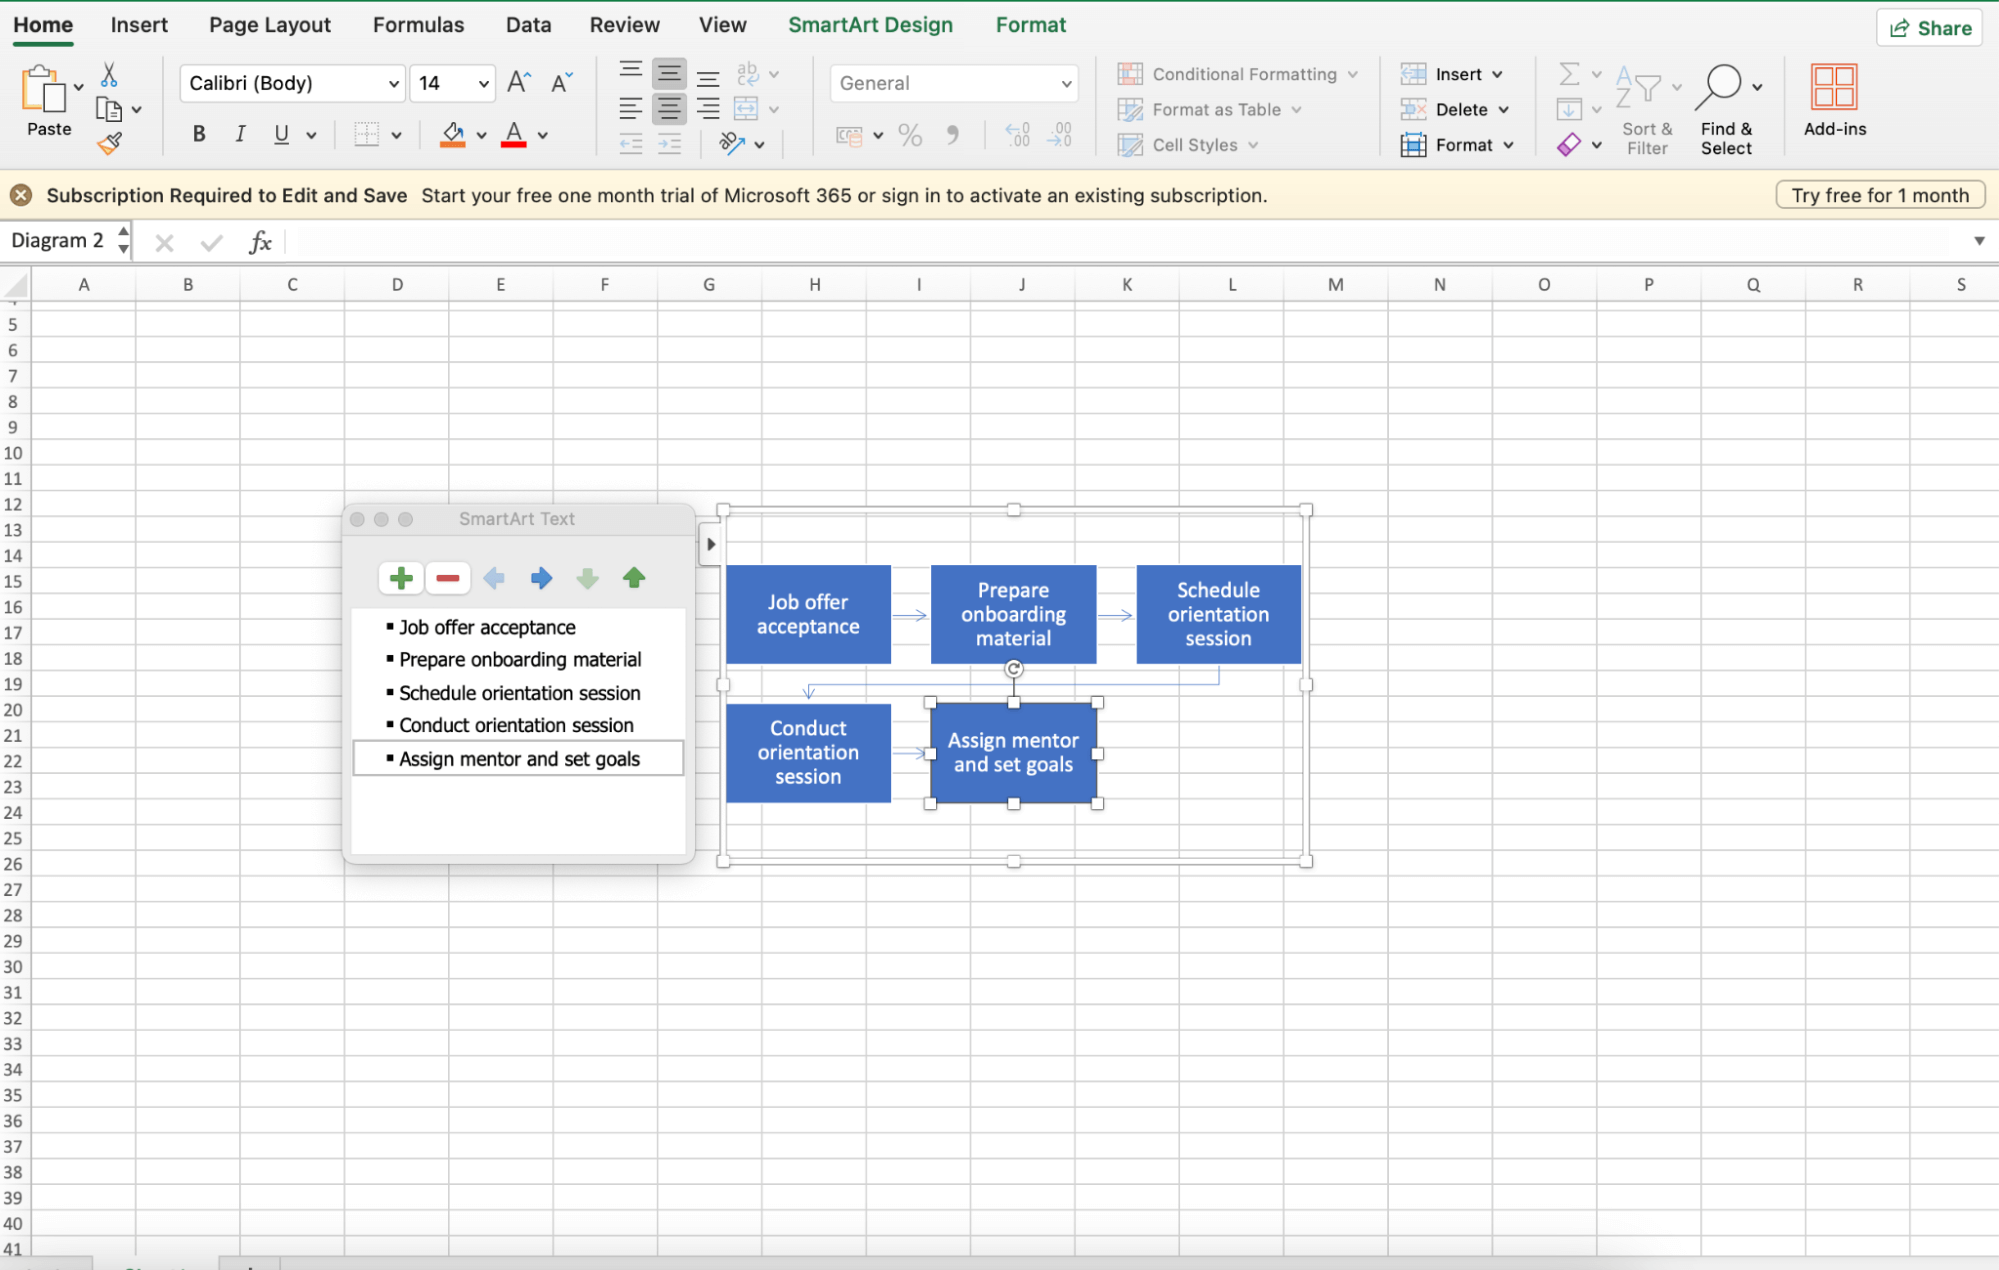This screenshot has width=1999, height=1270.
Task: Apply percent style formatting
Action: (909, 135)
